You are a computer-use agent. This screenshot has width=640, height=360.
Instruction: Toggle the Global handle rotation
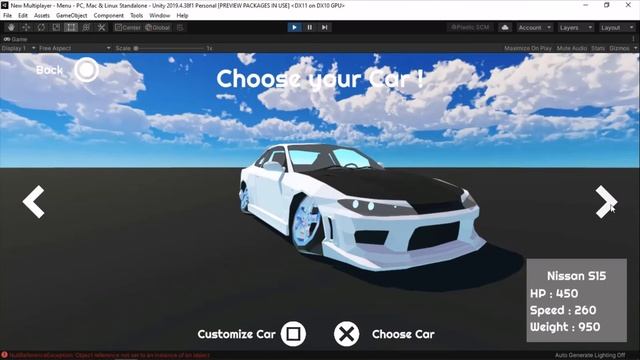(x=158, y=27)
